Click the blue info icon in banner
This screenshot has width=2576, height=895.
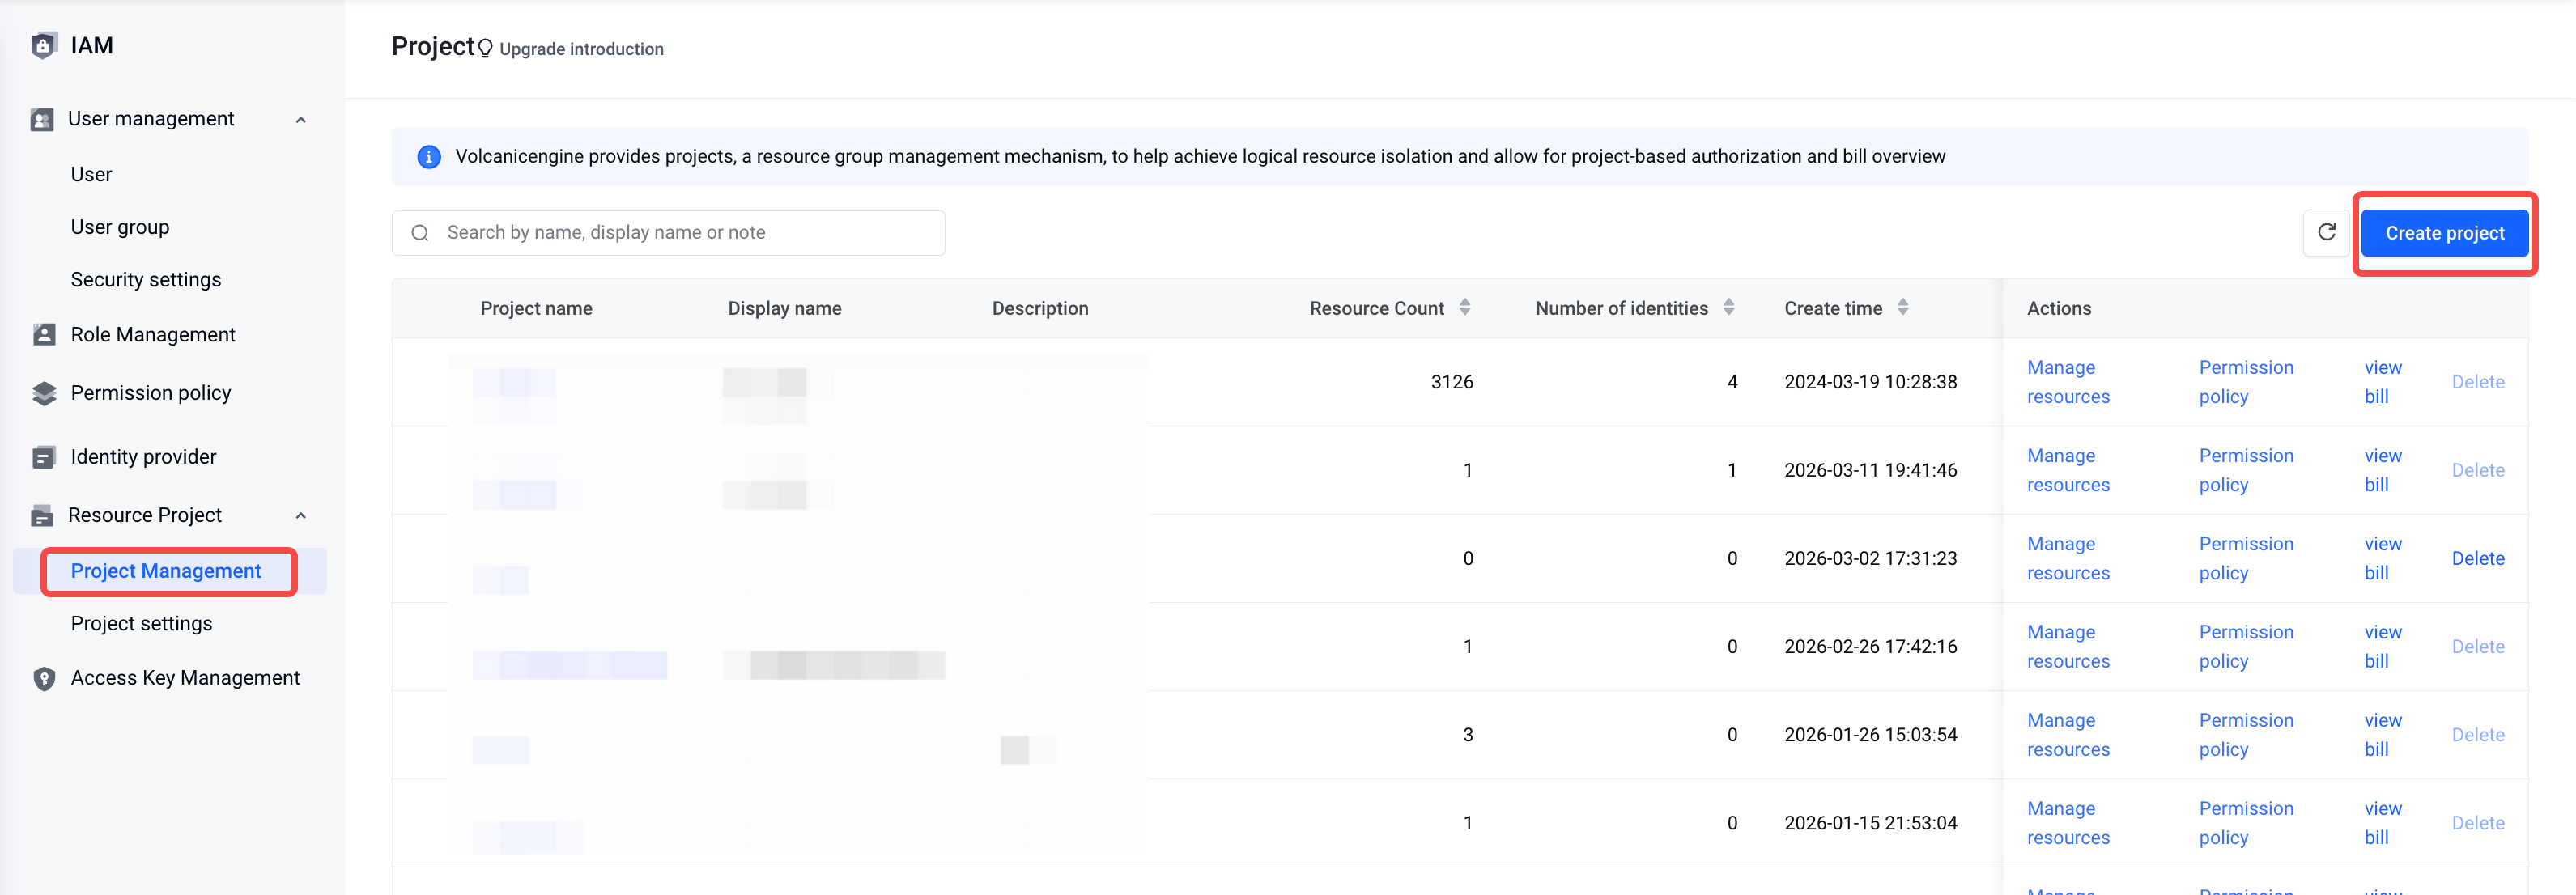point(429,157)
